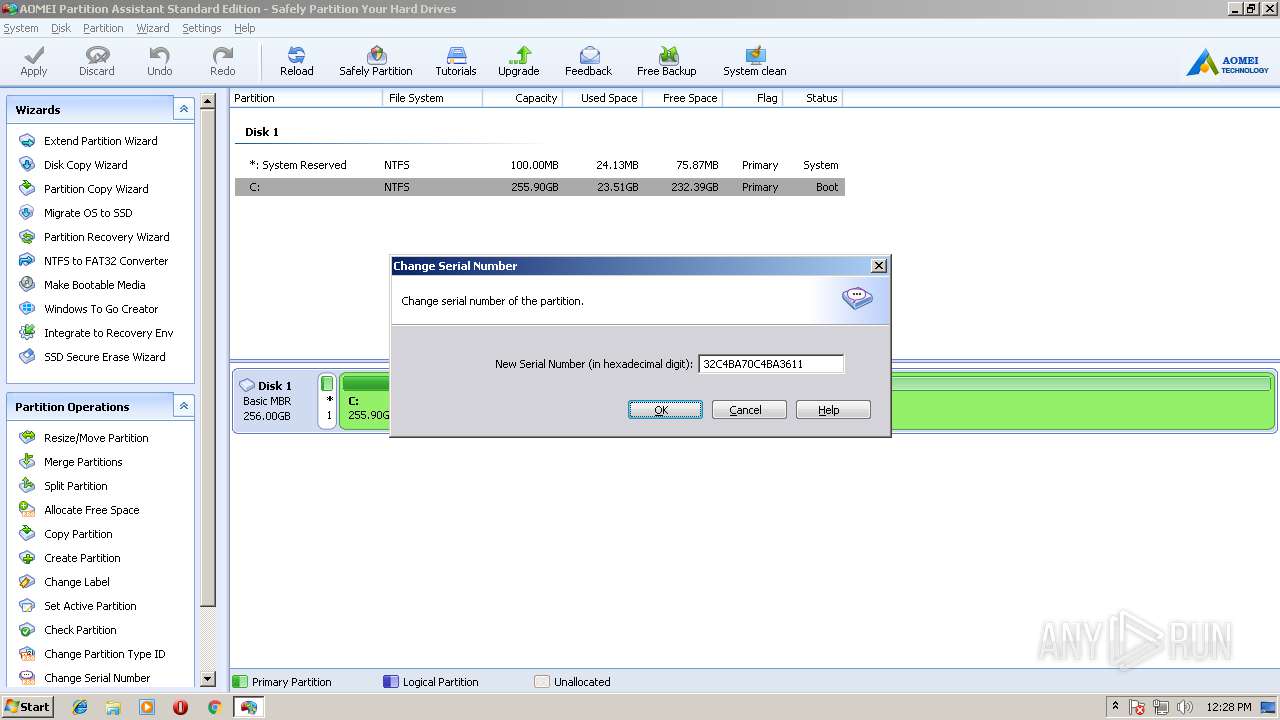Viewport: 1280px width, 720px height.
Task: Launch System clean from toolbar
Action: coord(755,61)
